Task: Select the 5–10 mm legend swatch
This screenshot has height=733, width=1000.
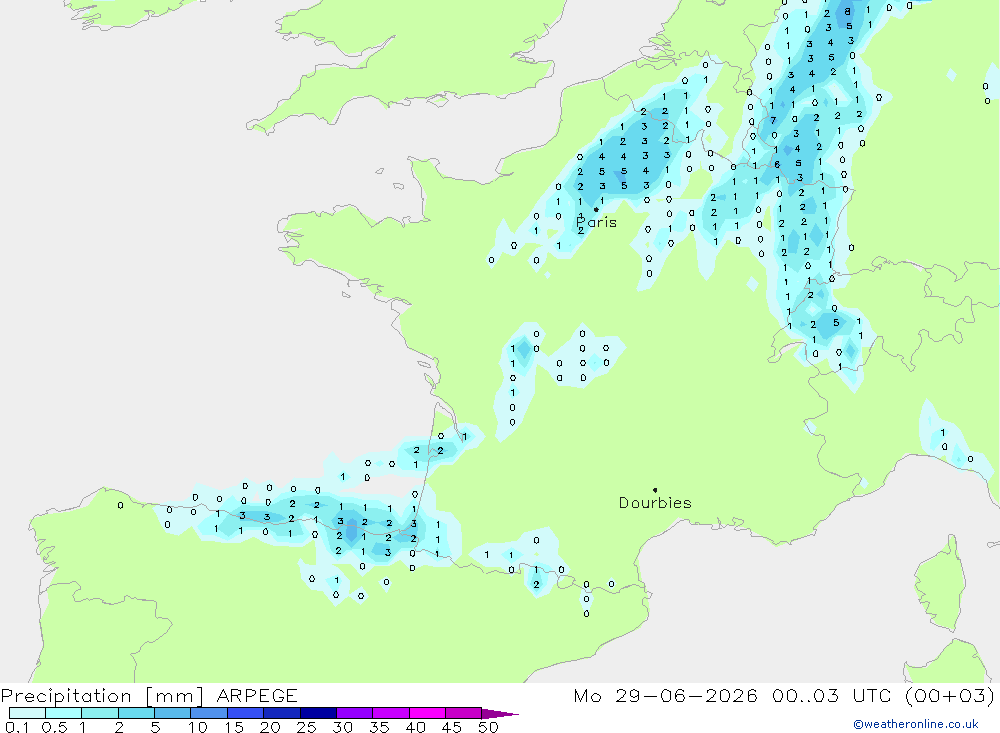Action: (x=172, y=713)
